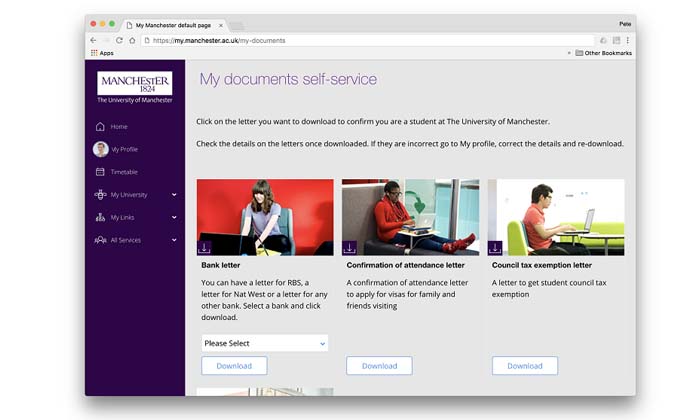
Task: Click the browser home icon
Action: 132,40
